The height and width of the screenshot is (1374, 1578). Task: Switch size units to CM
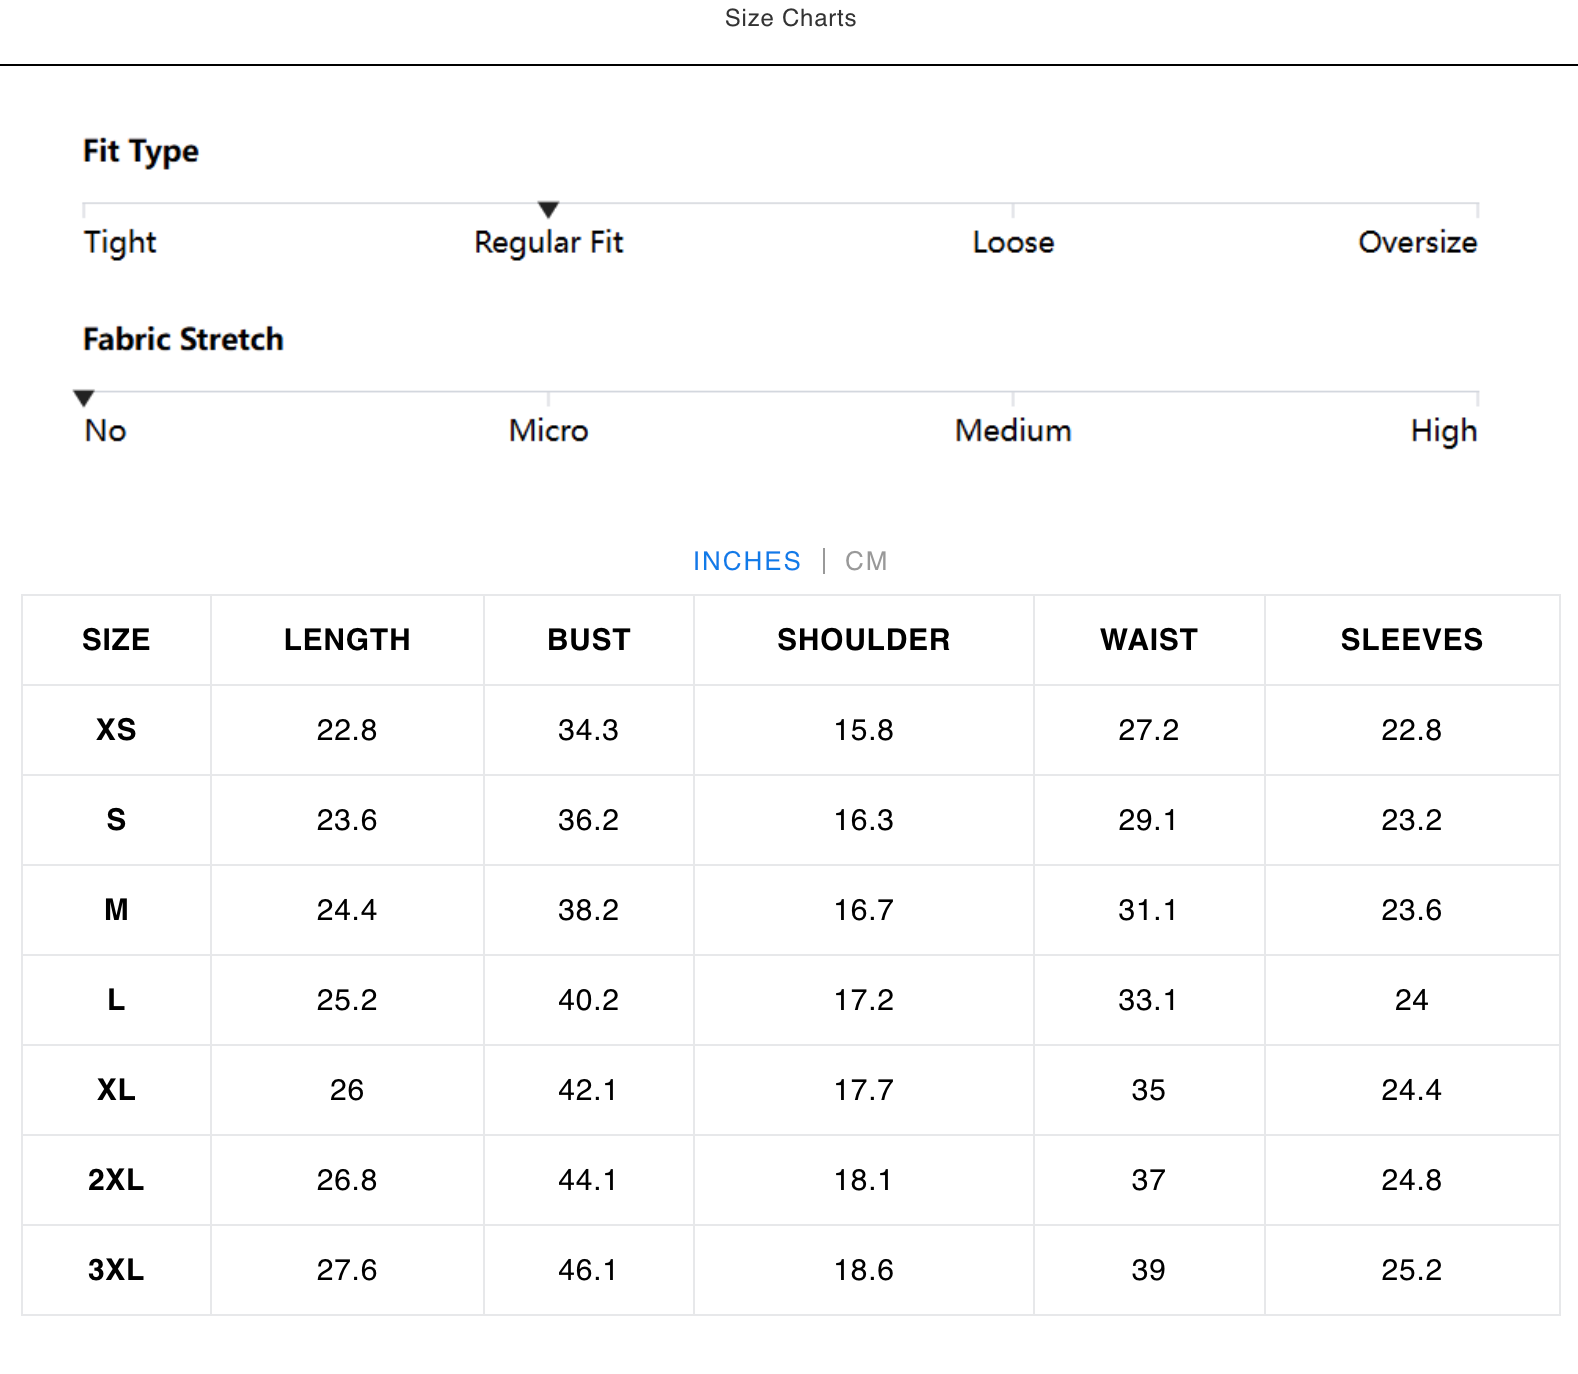pos(866,561)
